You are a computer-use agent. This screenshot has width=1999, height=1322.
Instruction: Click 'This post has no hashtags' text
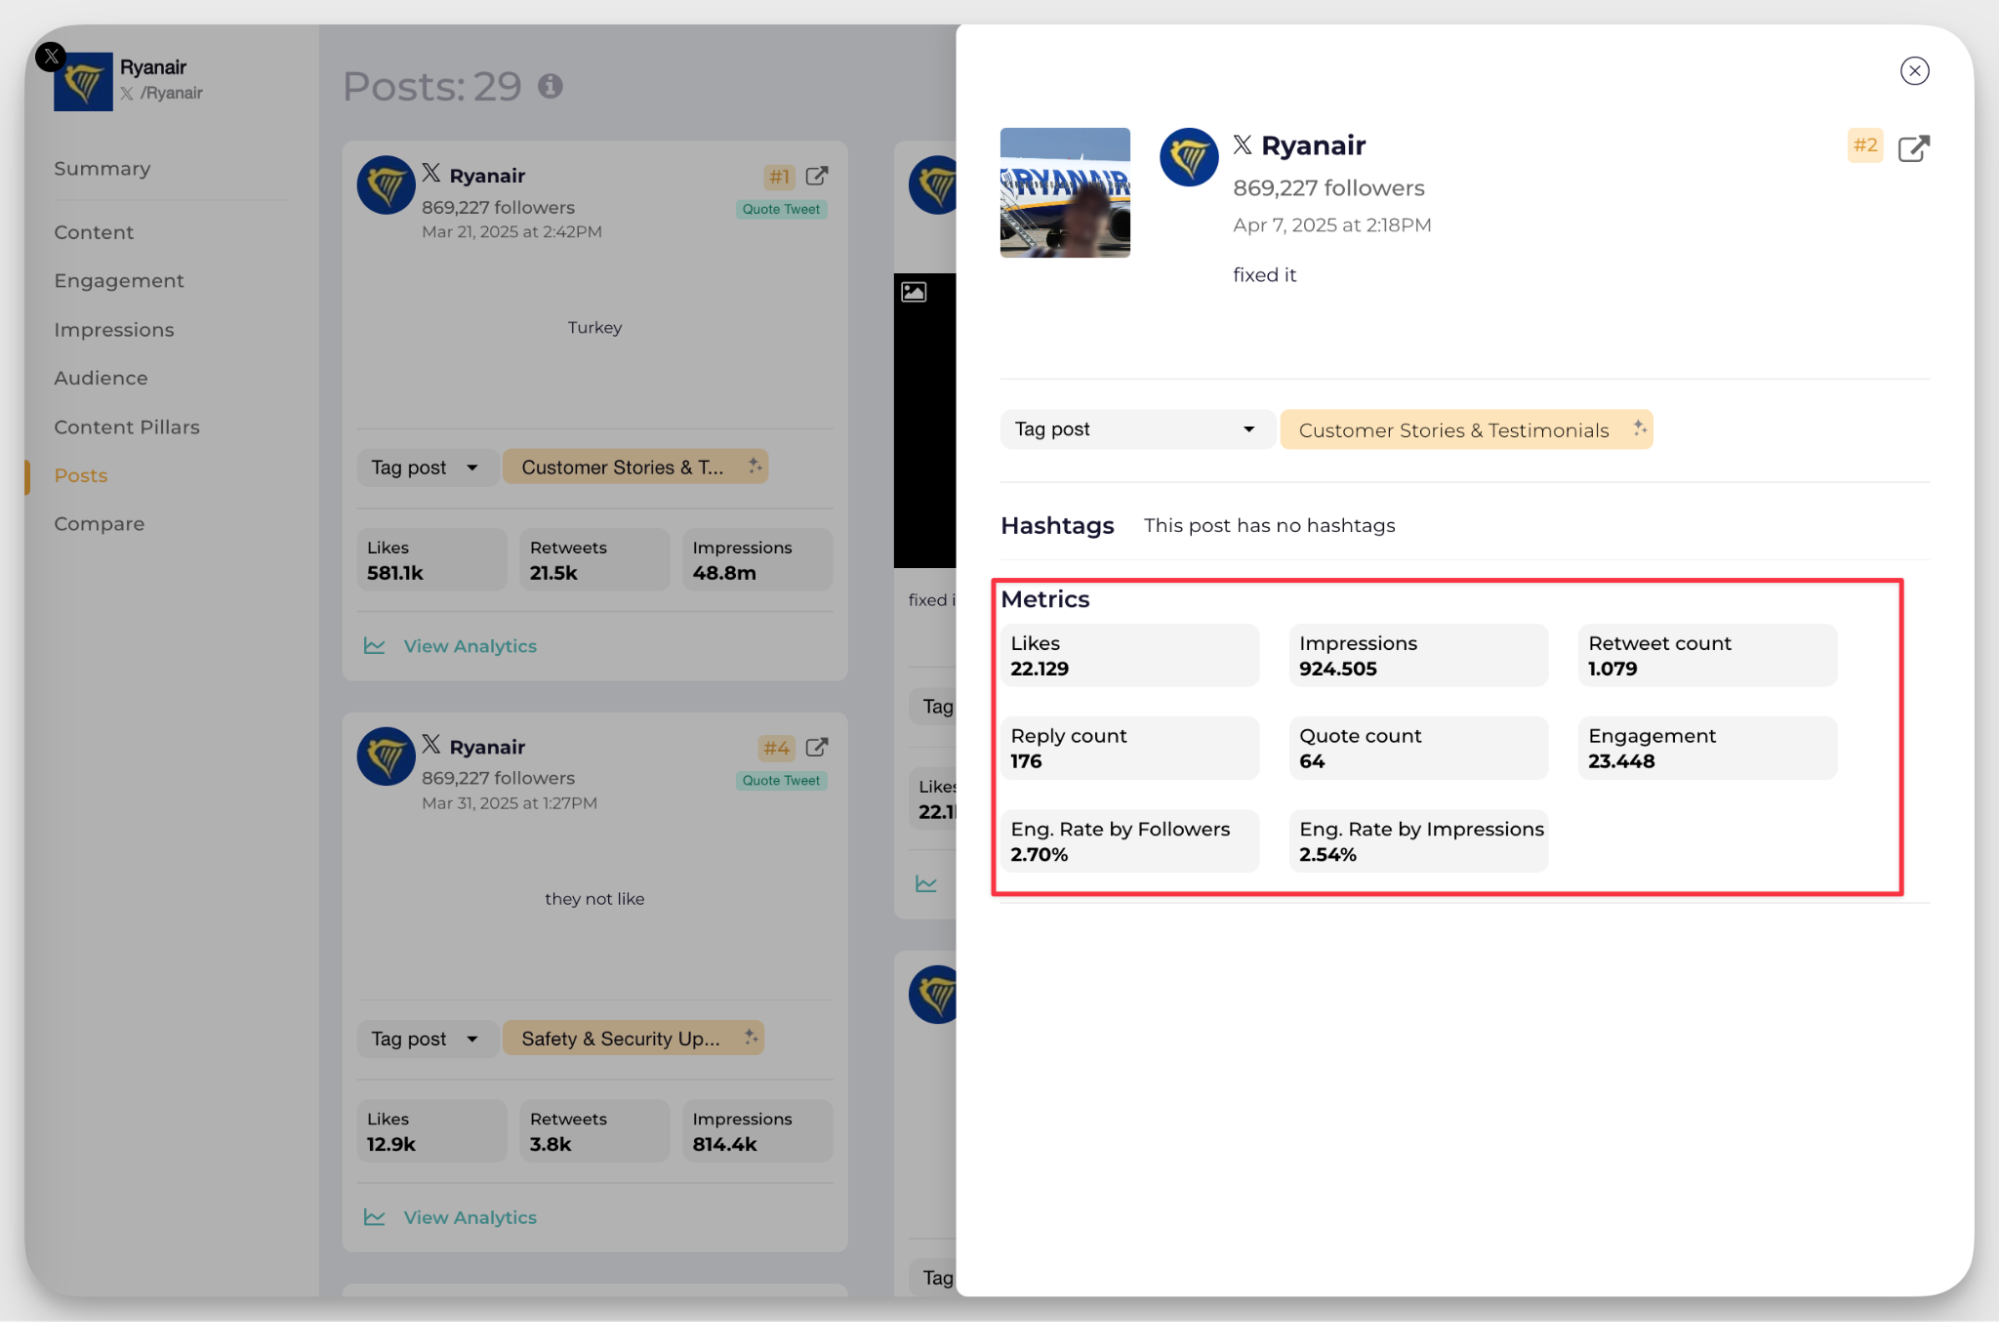tap(1269, 526)
